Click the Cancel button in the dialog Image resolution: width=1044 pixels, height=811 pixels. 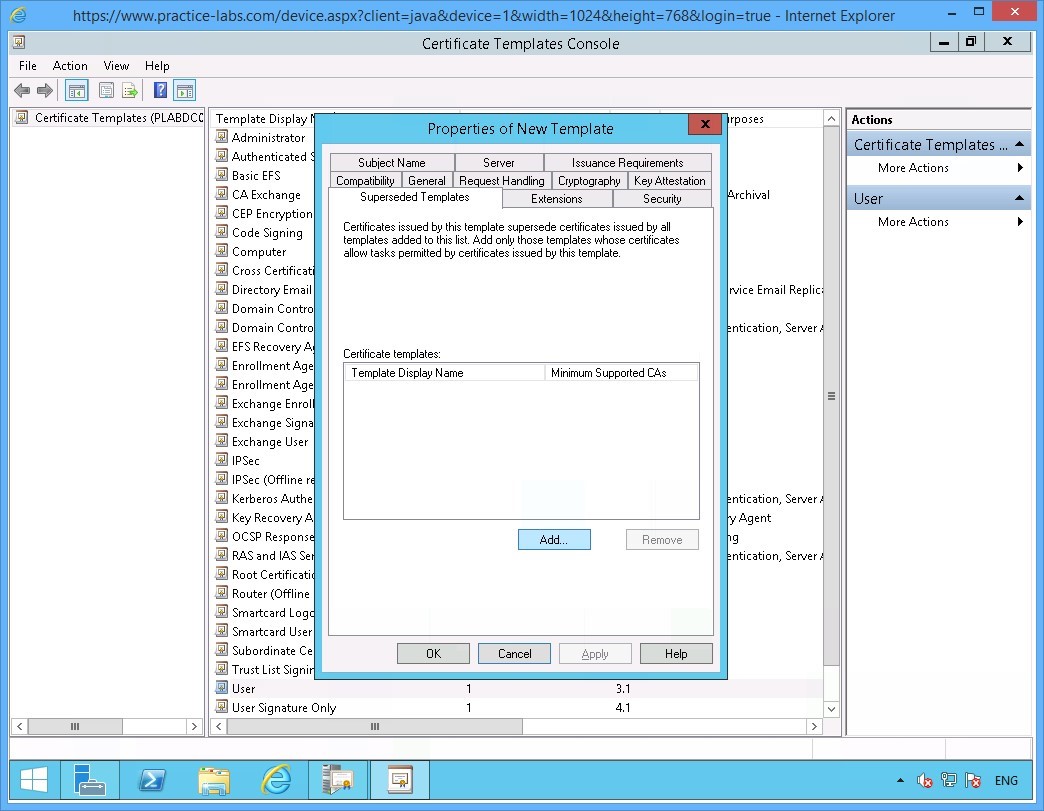point(514,653)
